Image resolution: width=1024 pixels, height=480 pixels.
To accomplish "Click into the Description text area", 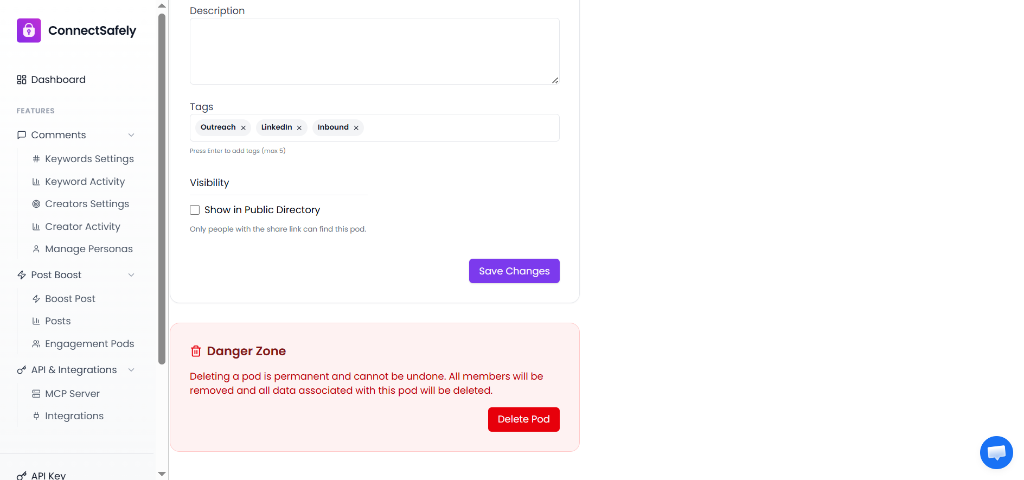I will [374, 51].
